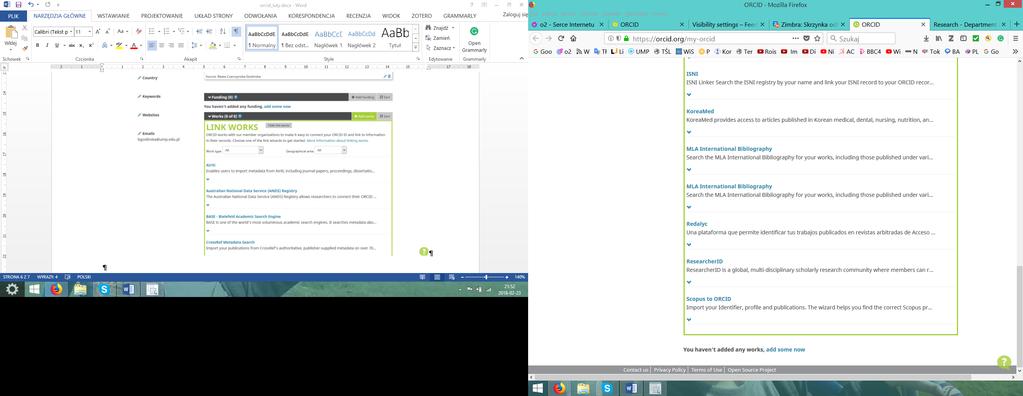
Task: Click the green help question button in Firefox
Action: tap(1005, 361)
